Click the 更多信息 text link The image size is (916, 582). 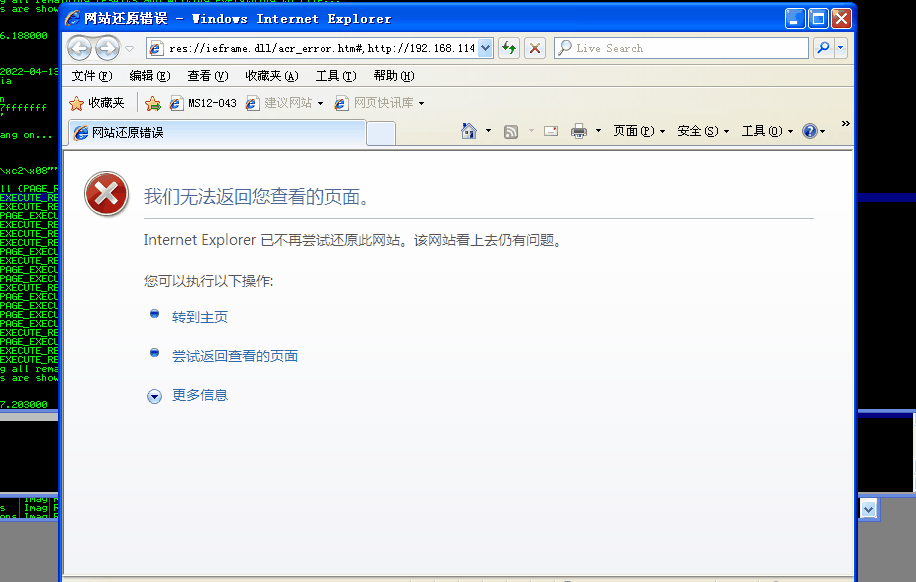click(x=200, y=395)
